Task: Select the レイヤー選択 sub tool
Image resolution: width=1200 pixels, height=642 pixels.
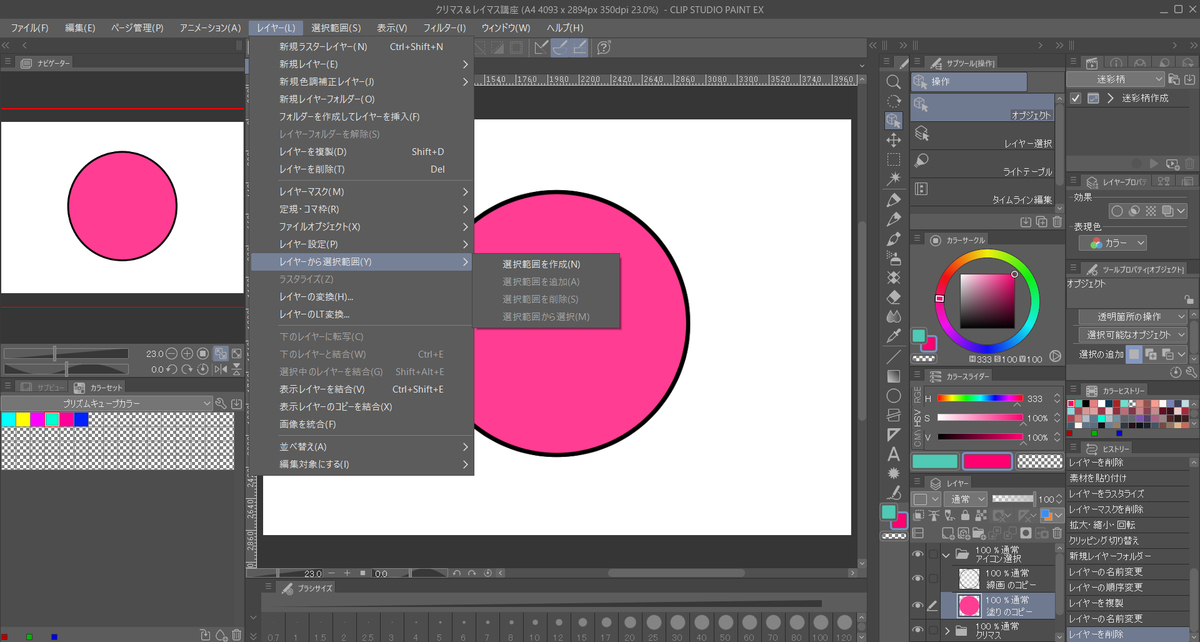Action: click(x=982, y=136)
